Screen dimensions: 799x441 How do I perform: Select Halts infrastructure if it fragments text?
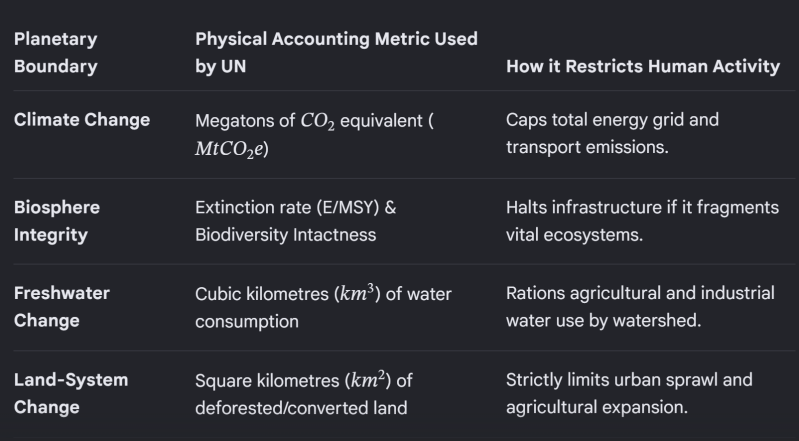(x=642, y=207)
